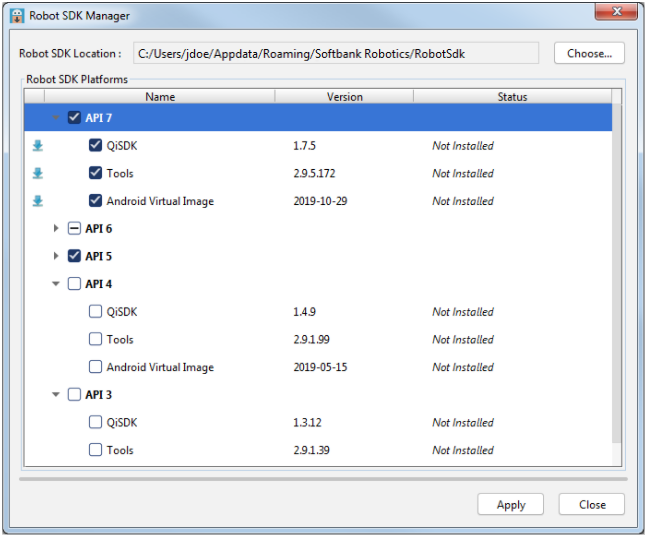Select the API 6 row label
Viewport: 645px width, 535px height.
(x=98, y=229)
